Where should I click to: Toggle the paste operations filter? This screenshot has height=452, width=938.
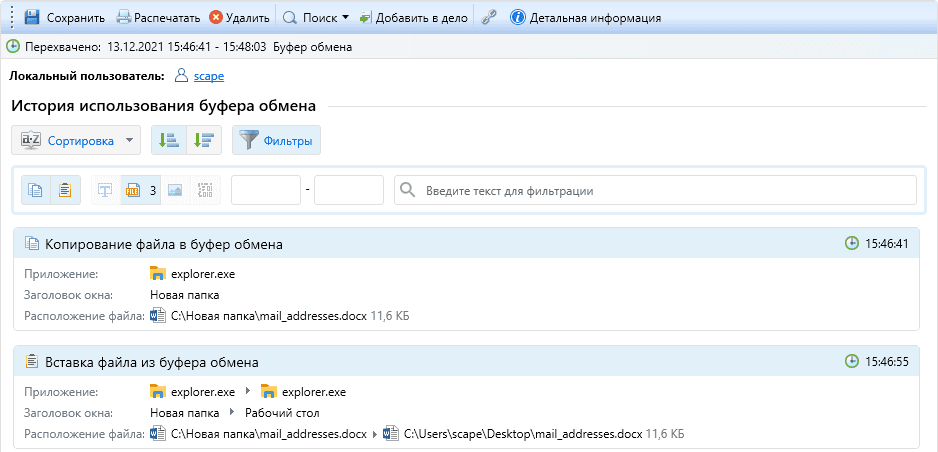point(65,190)
